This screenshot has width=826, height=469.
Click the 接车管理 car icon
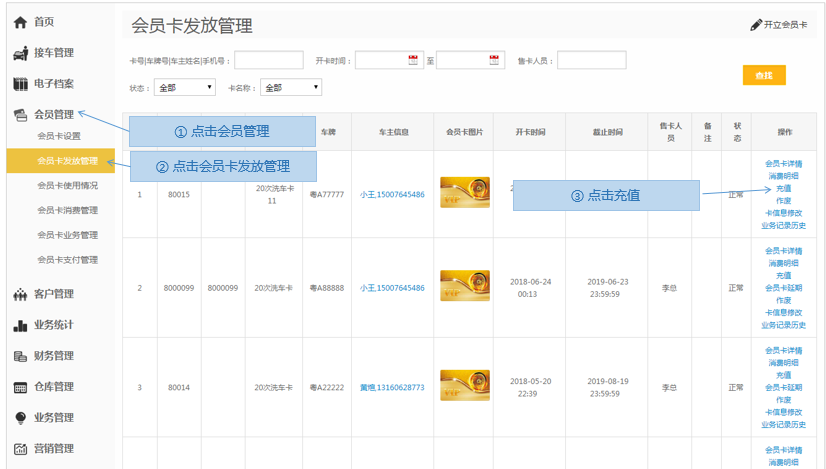[20, 53]
